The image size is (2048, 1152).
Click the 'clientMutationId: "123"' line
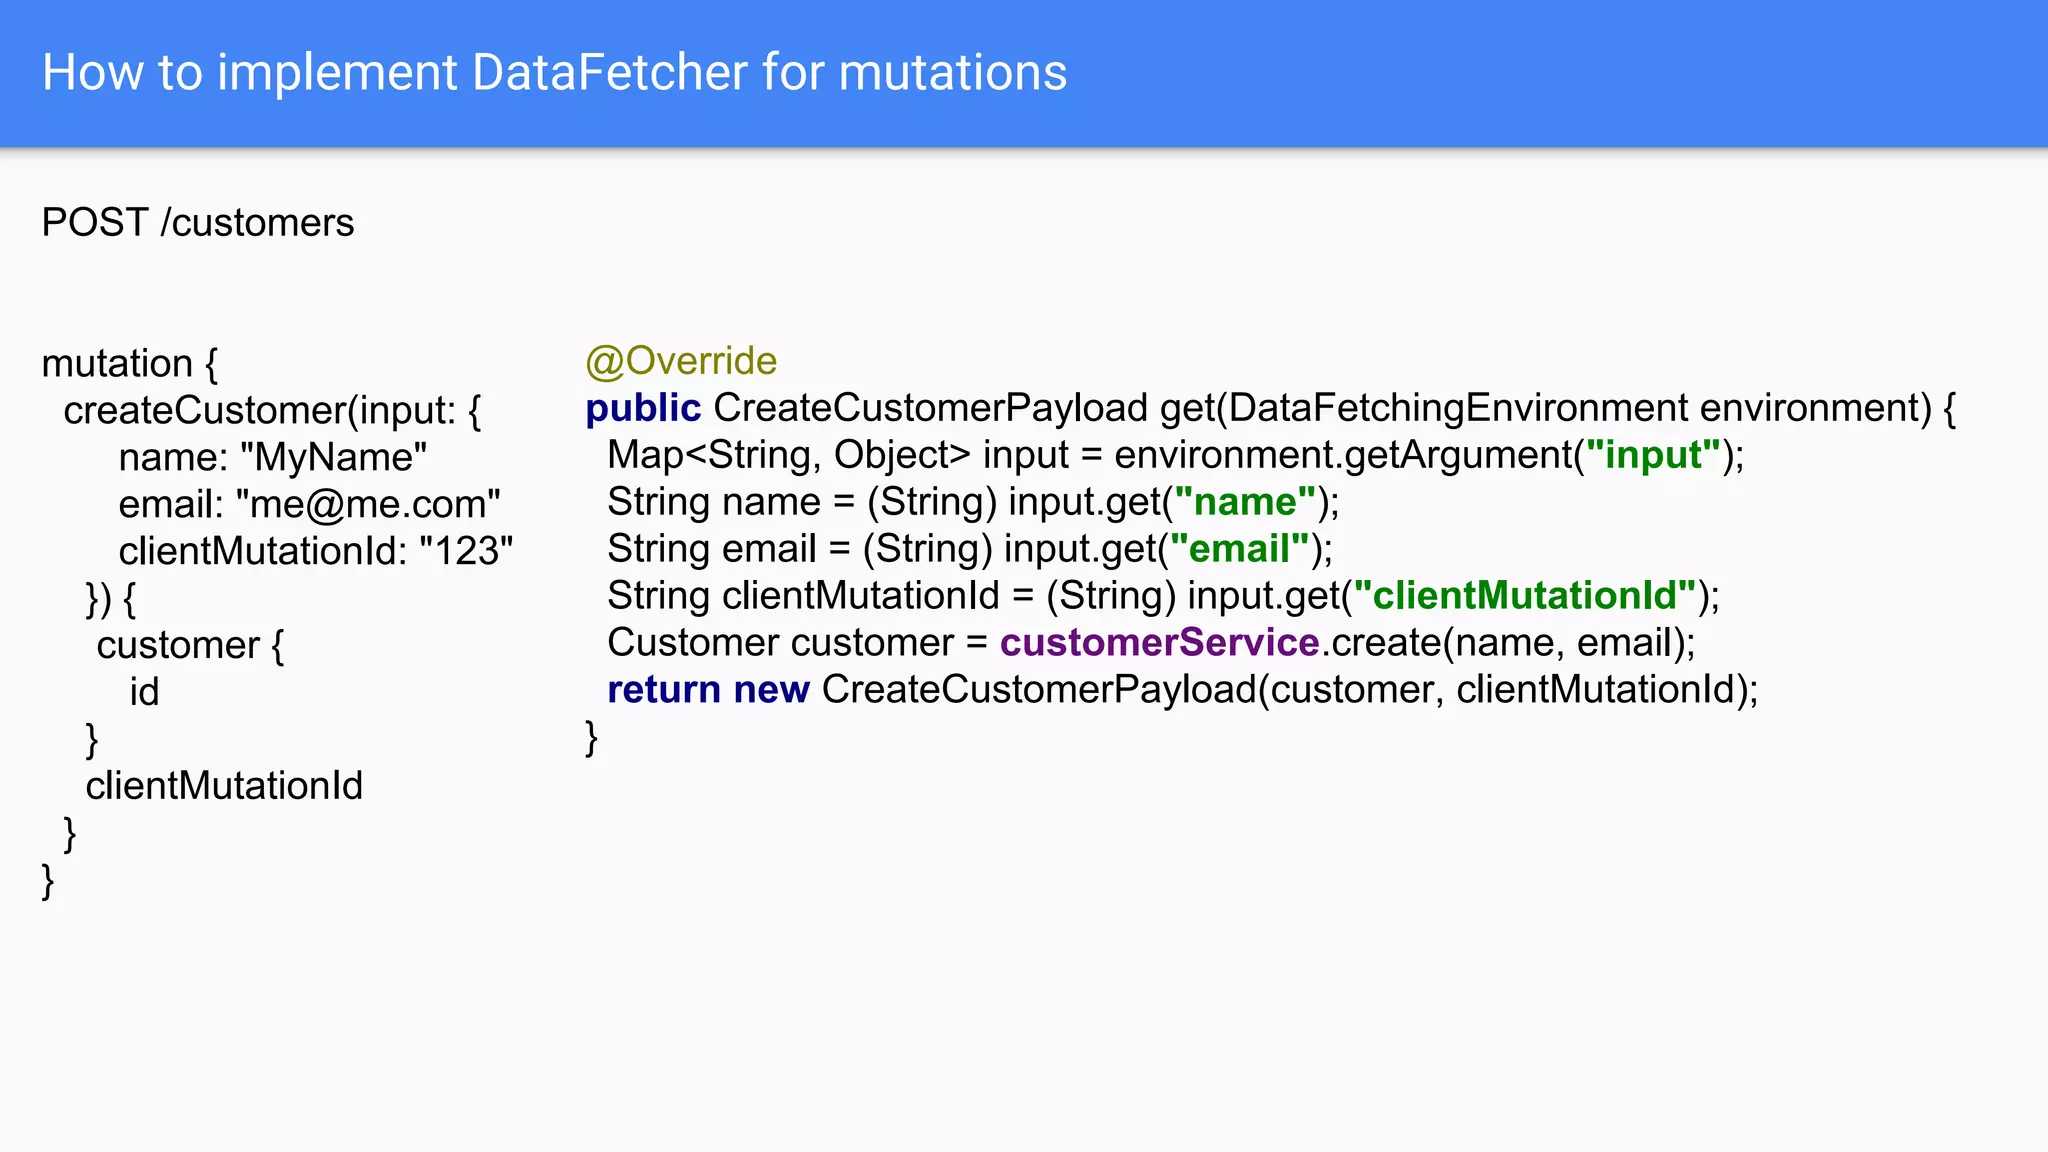point(316,551)
